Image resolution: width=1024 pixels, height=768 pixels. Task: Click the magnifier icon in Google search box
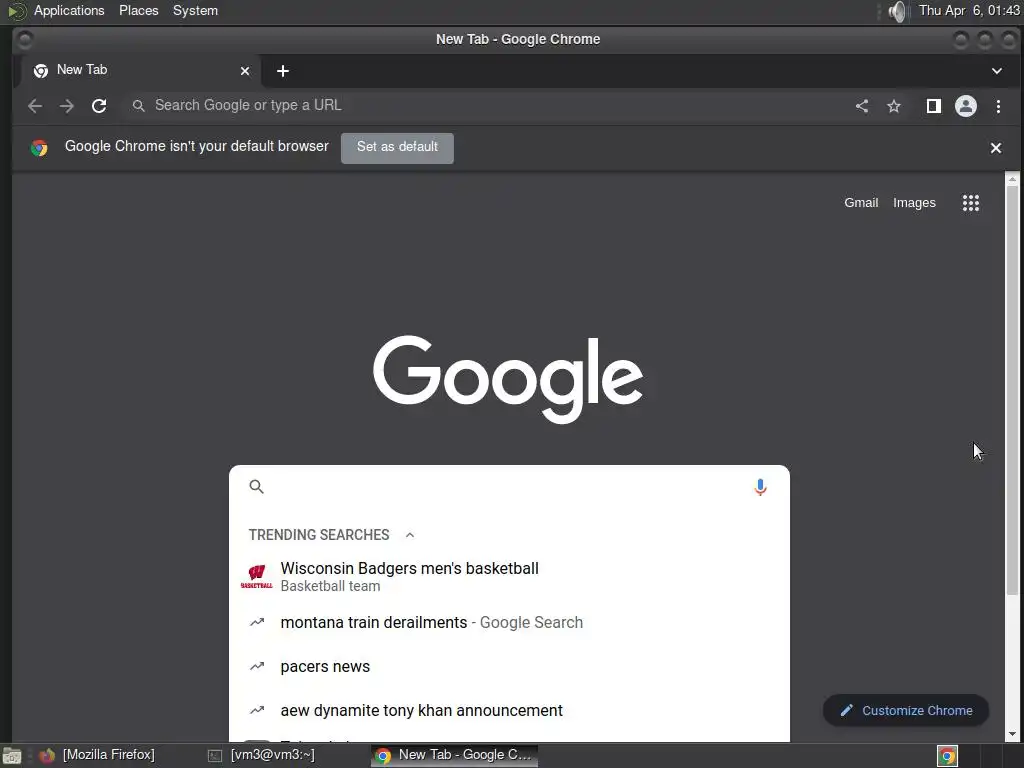(257, 487)
